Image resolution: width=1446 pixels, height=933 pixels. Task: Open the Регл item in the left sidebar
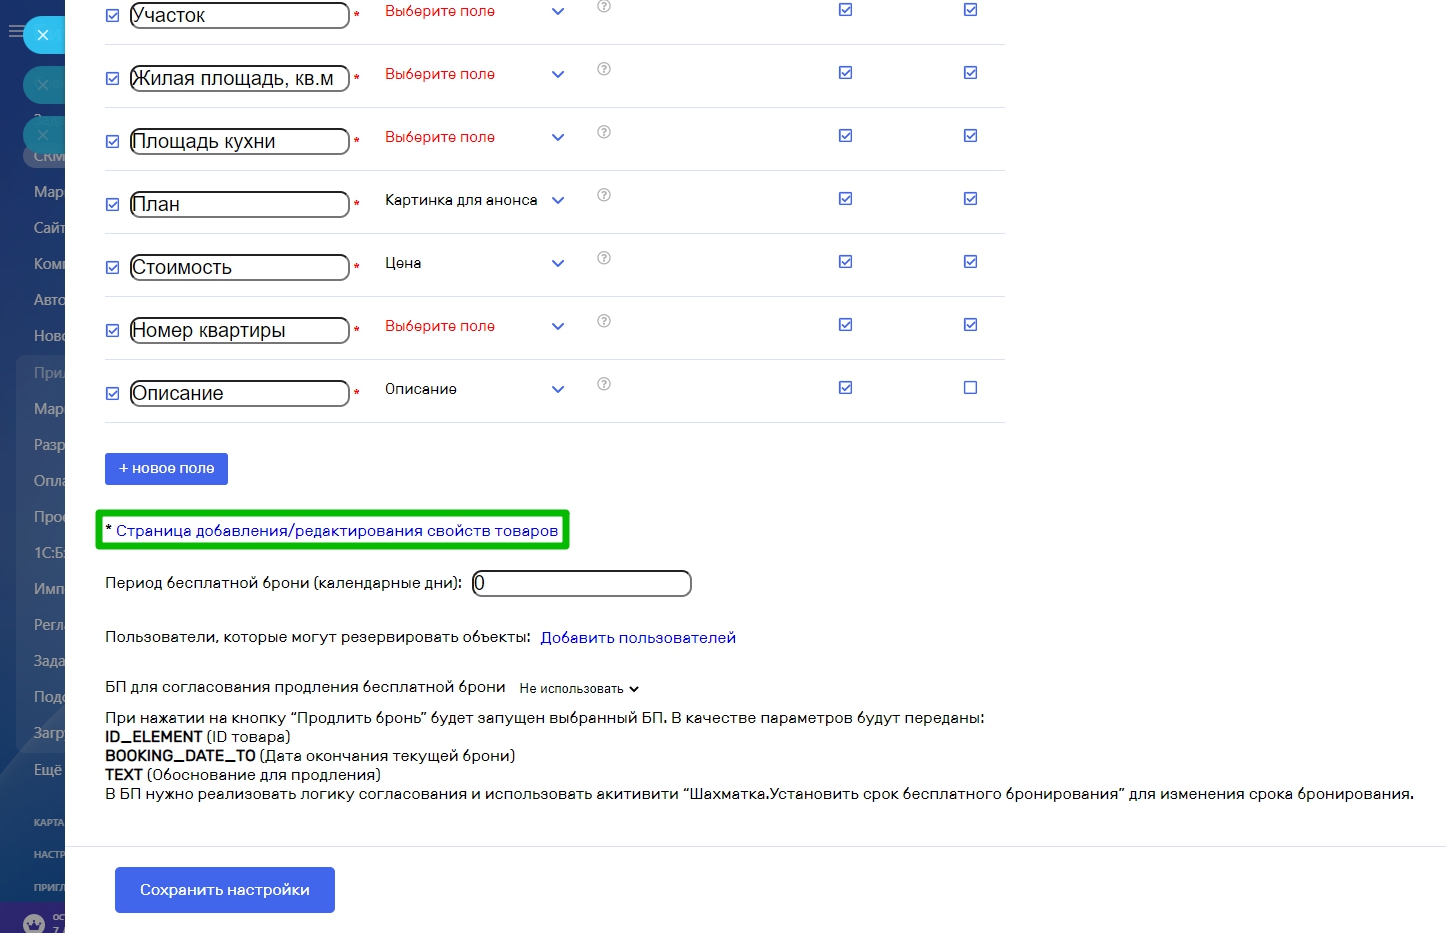48,625
